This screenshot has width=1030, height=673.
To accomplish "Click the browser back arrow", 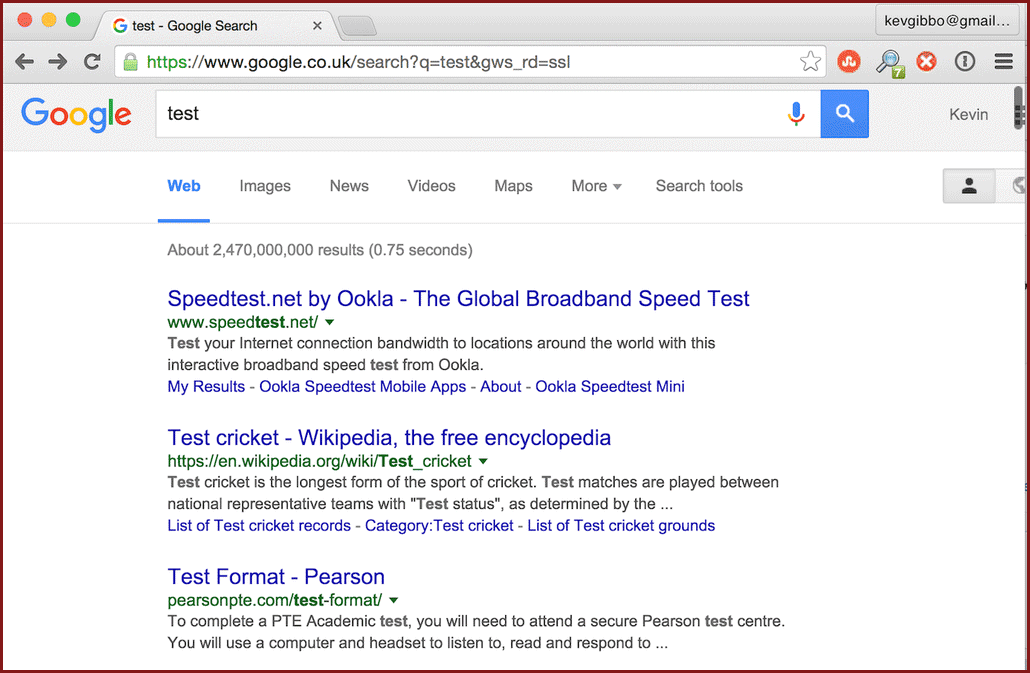I will (x=25, y=62).
